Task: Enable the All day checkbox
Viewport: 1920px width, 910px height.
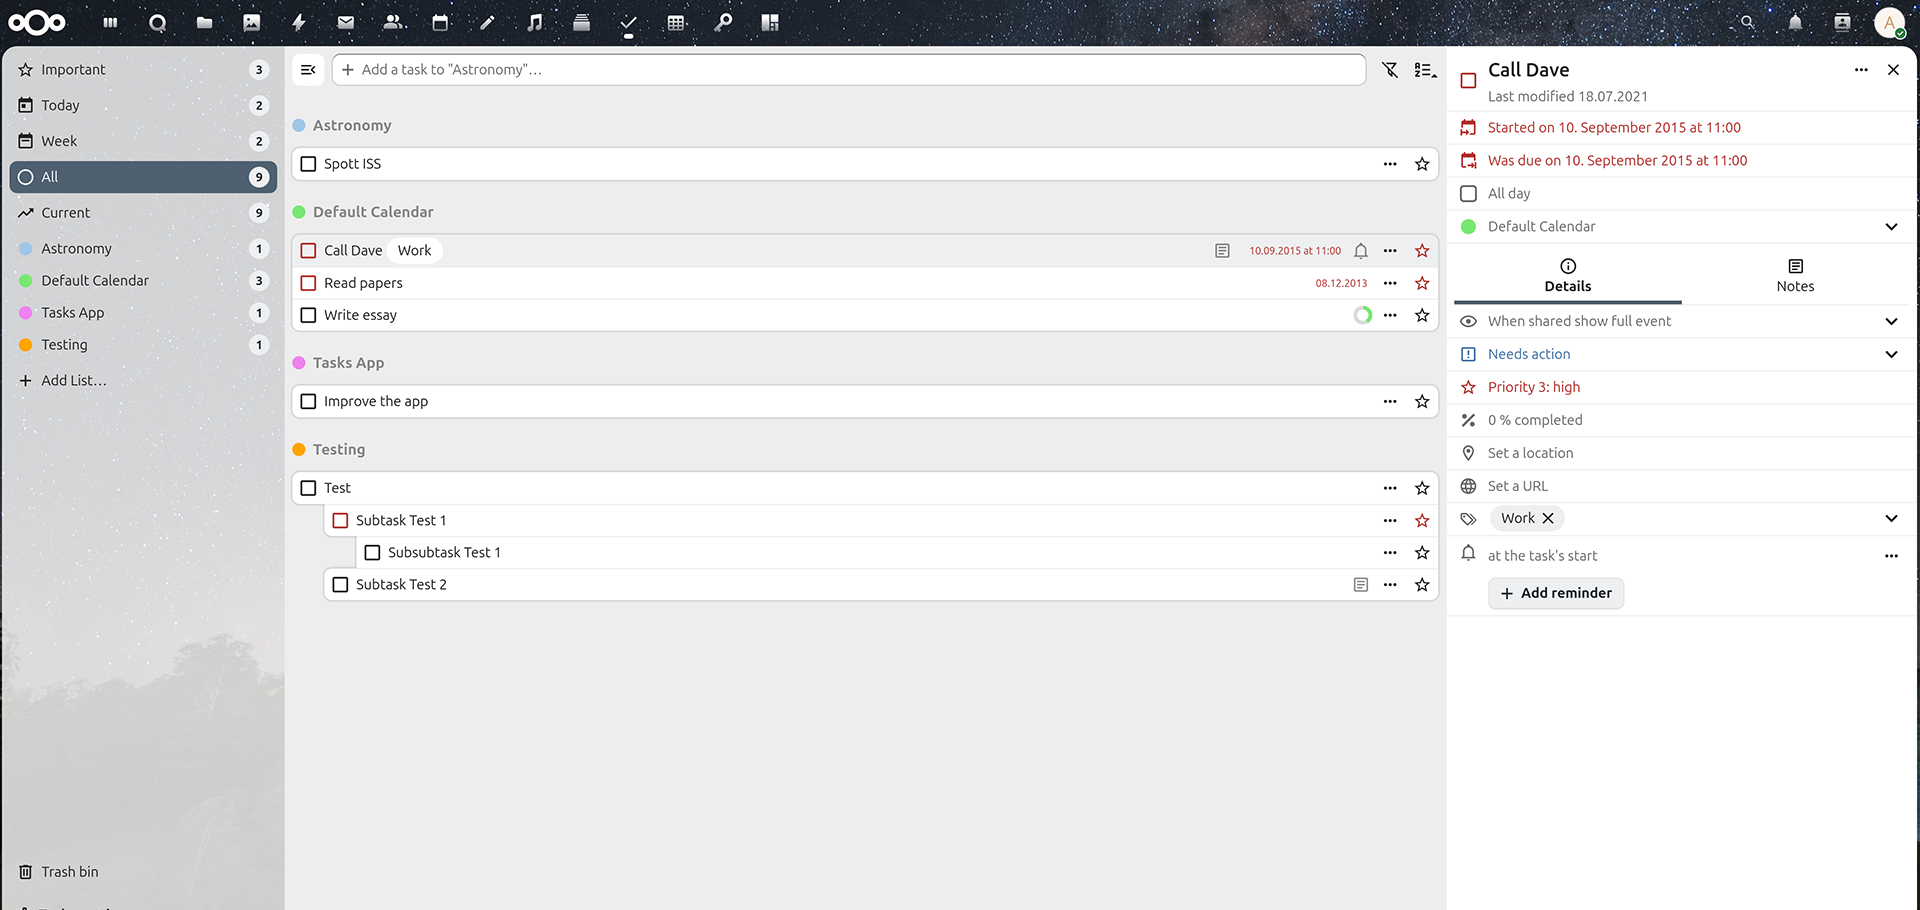Action: [1468, 194]
